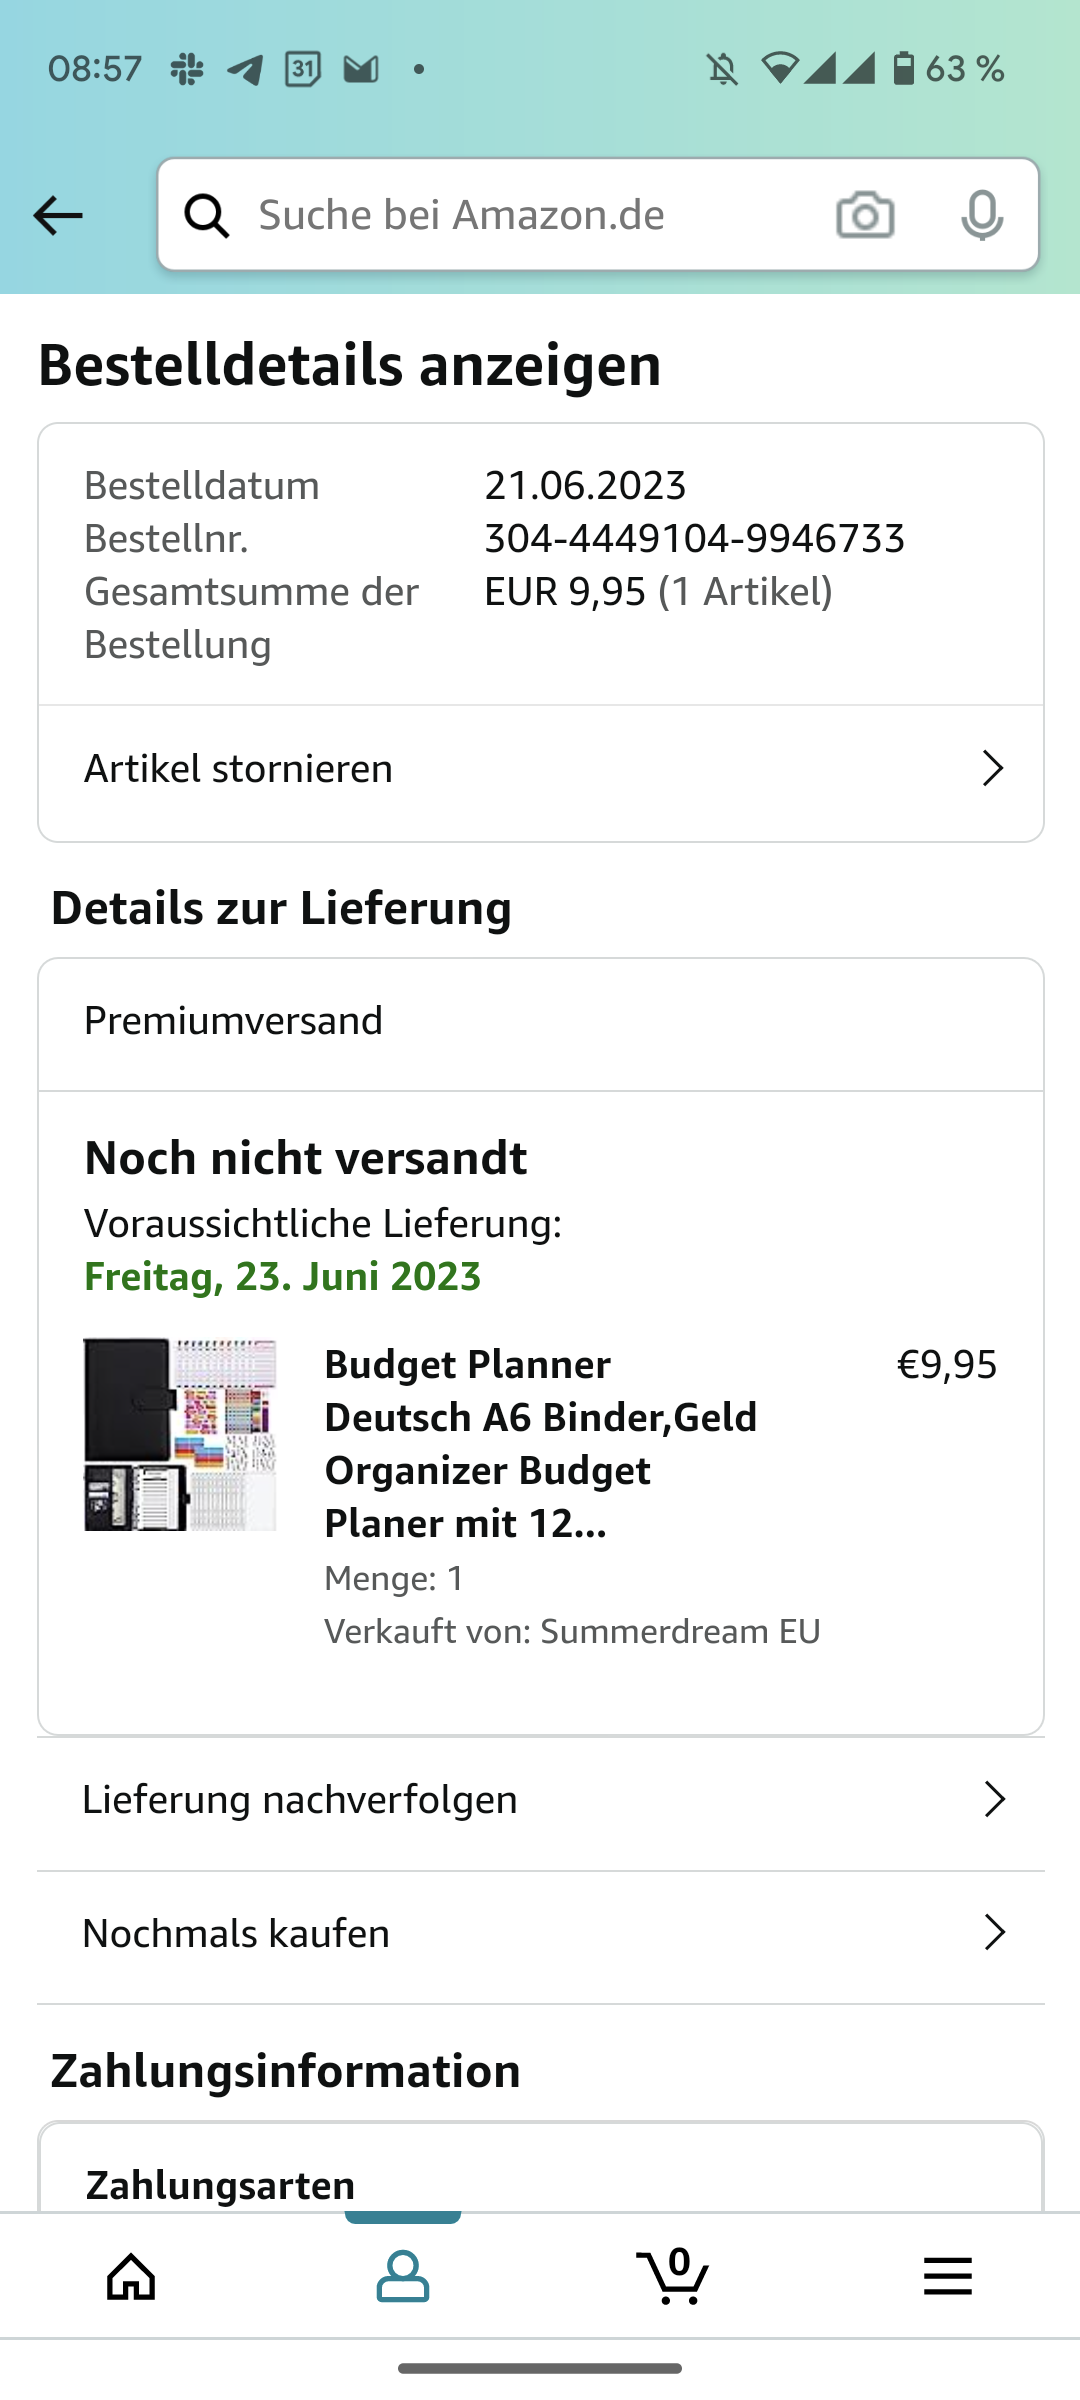This screenshot has width=1080, height=2400.
Task: Tap the Slack notification icon in status bar
Action: coord(187,69)
